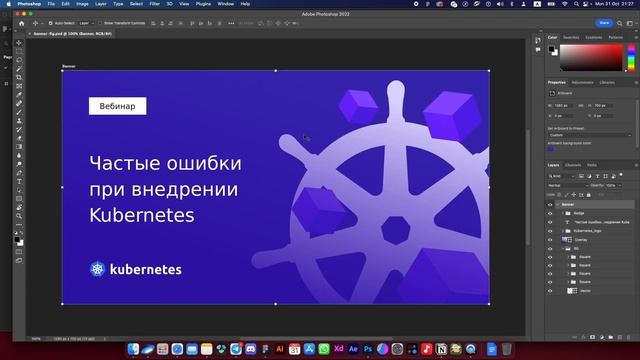
Task: Select the Move tool in the toolbar
Action: 19,43
